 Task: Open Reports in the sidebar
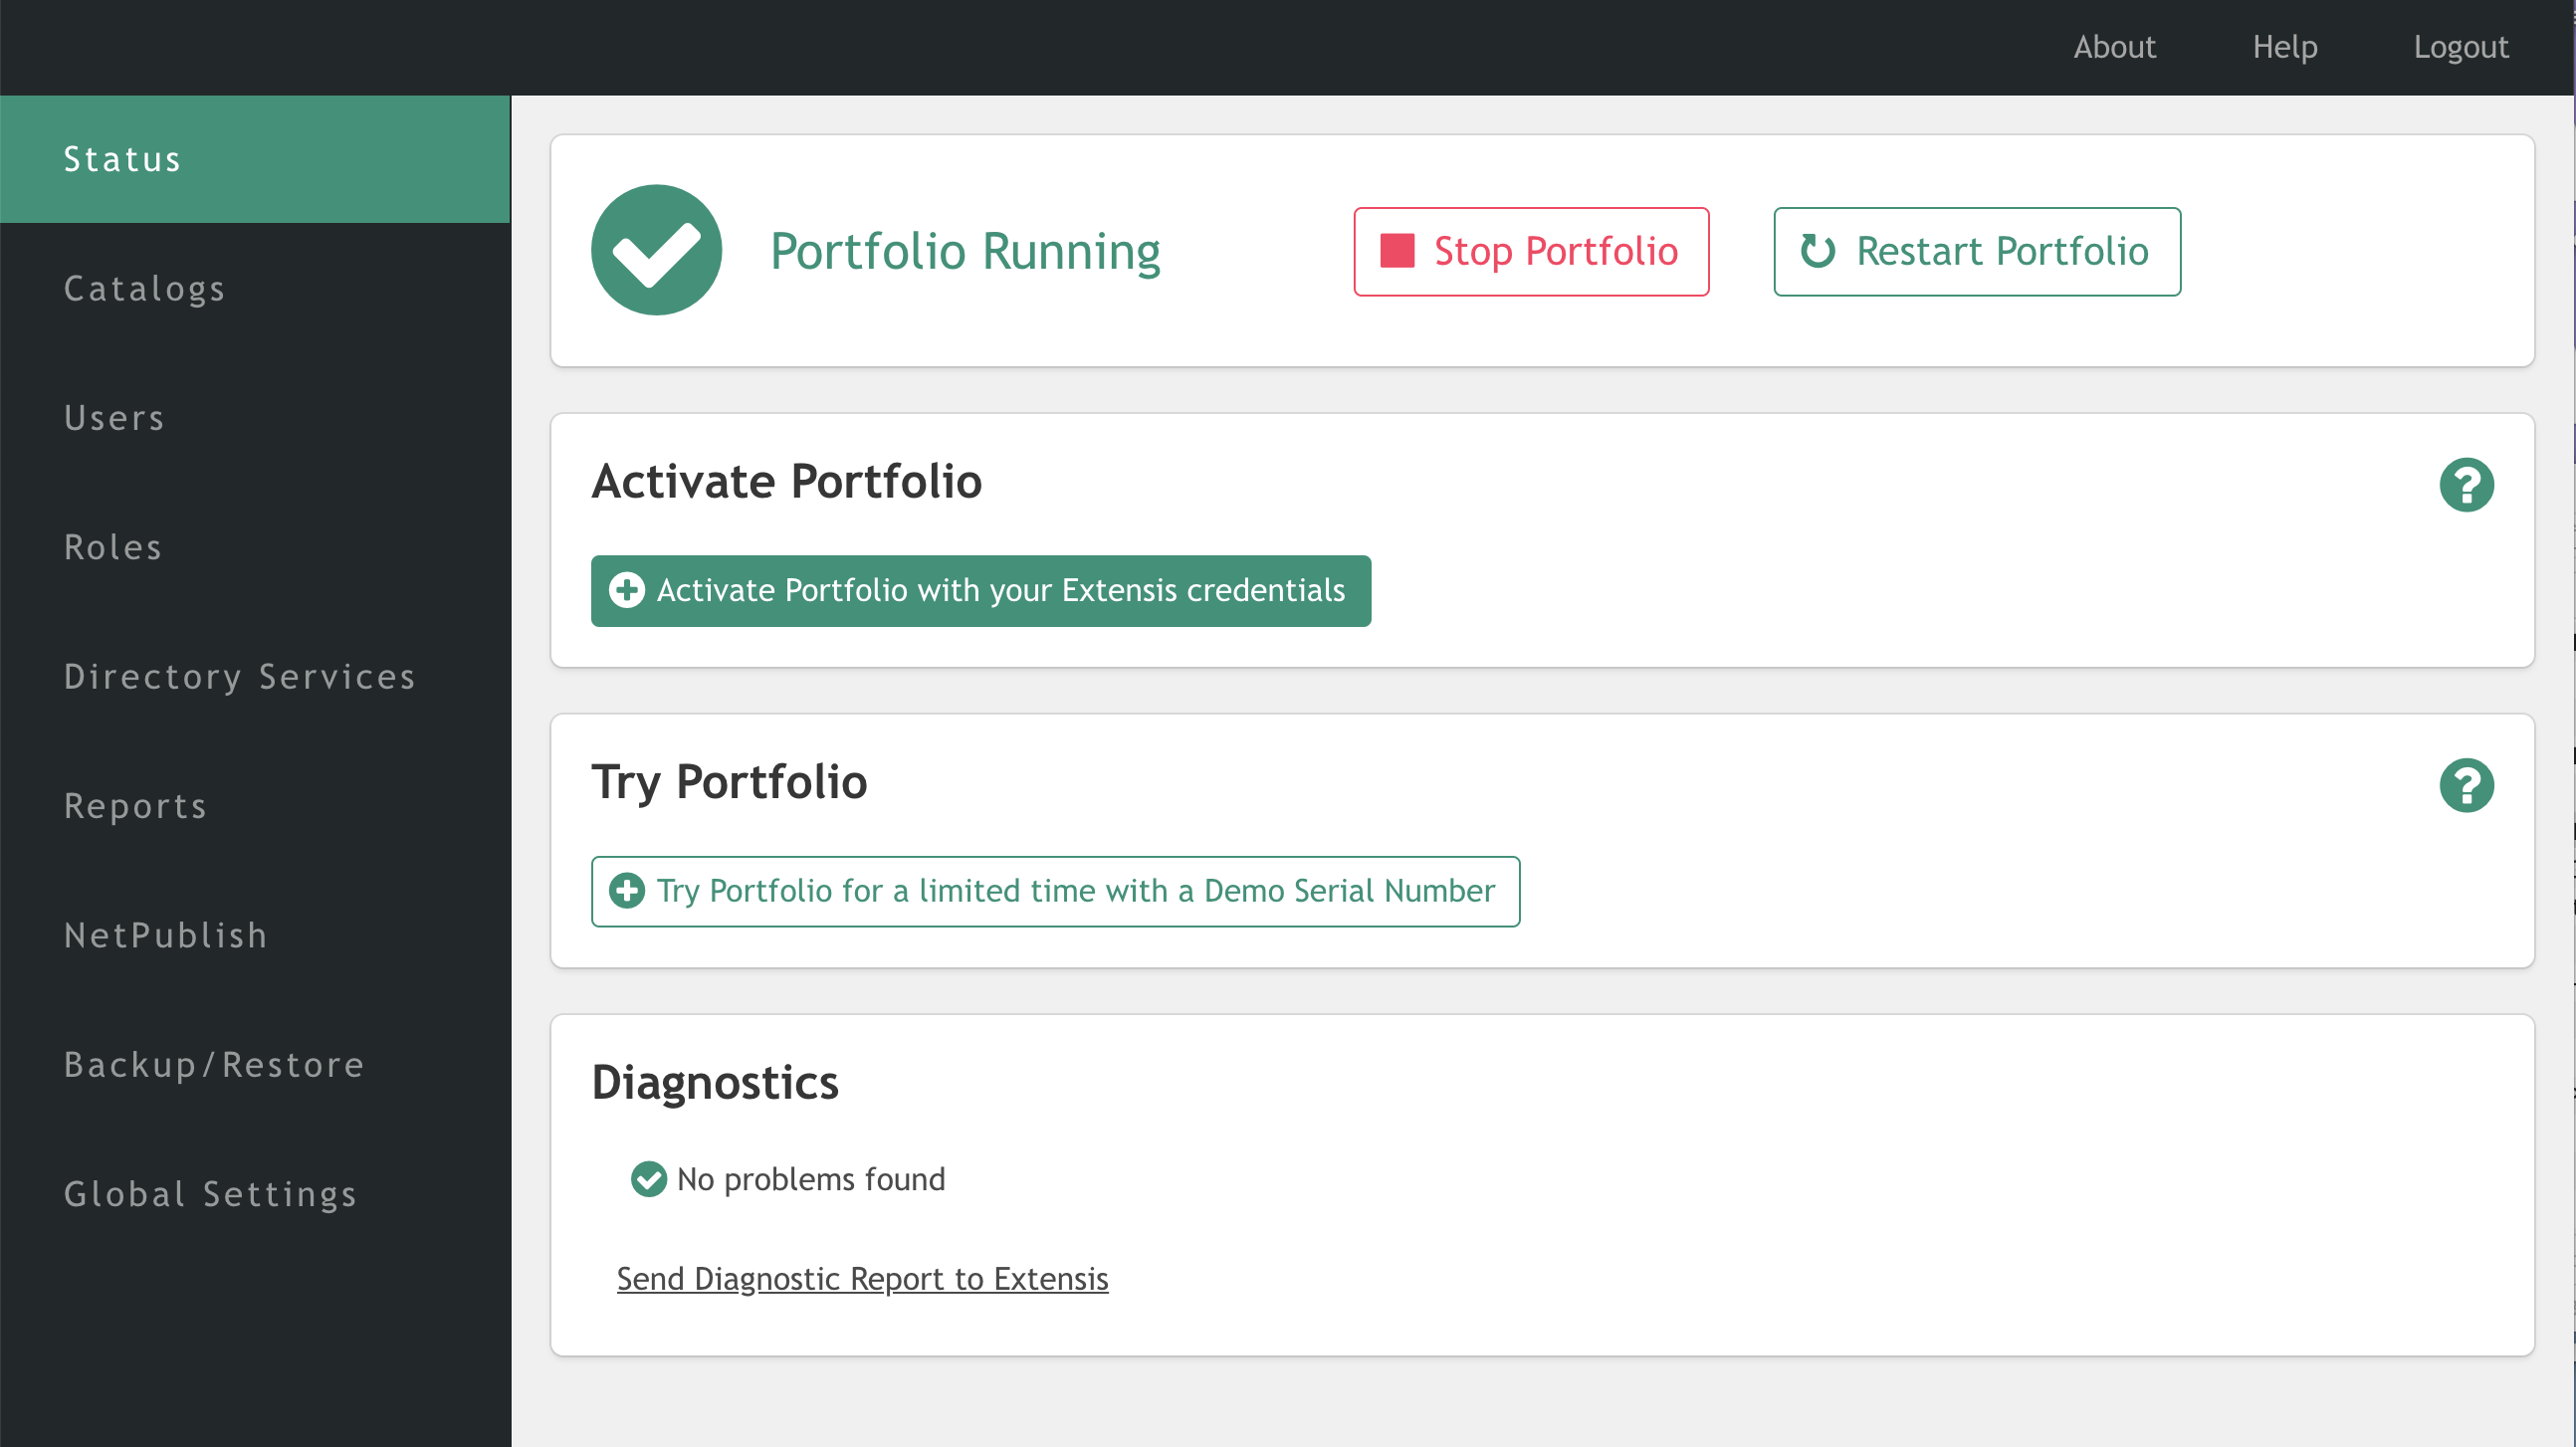255,806
